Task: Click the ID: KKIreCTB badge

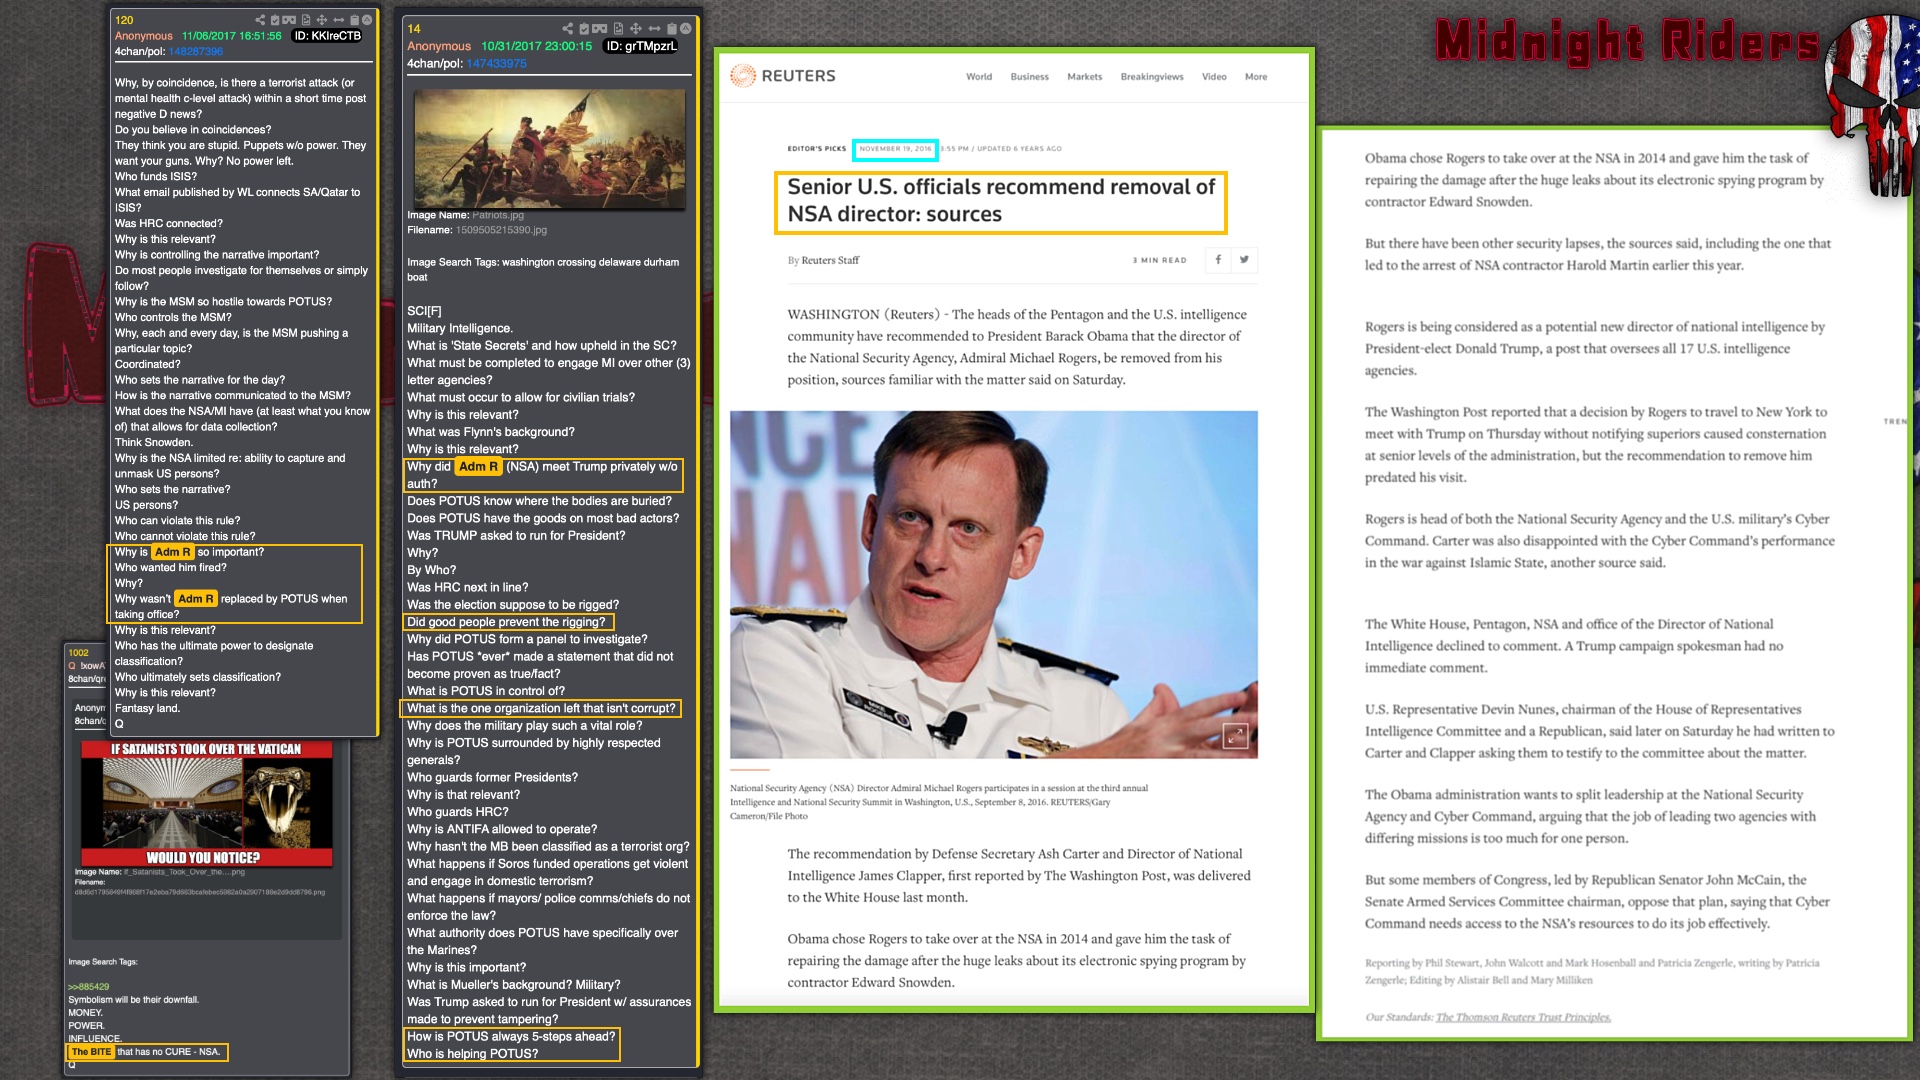Action: click(x=327, y=35)
